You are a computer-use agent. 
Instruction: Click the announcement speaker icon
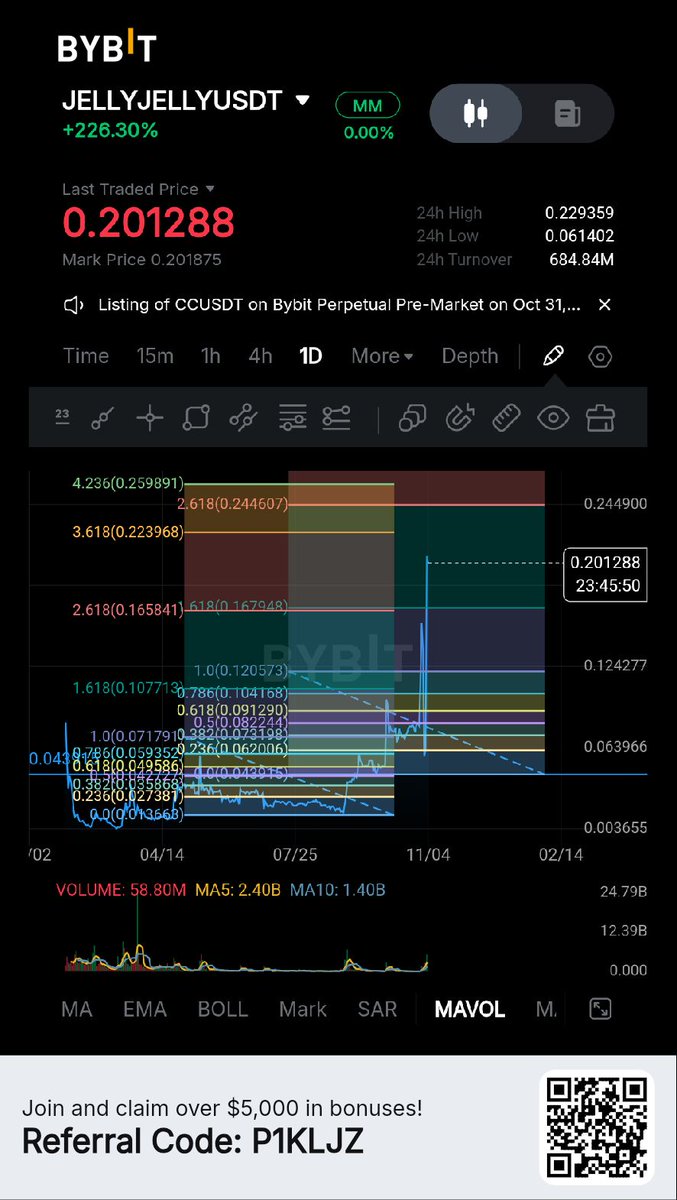[x=74, y=305]
